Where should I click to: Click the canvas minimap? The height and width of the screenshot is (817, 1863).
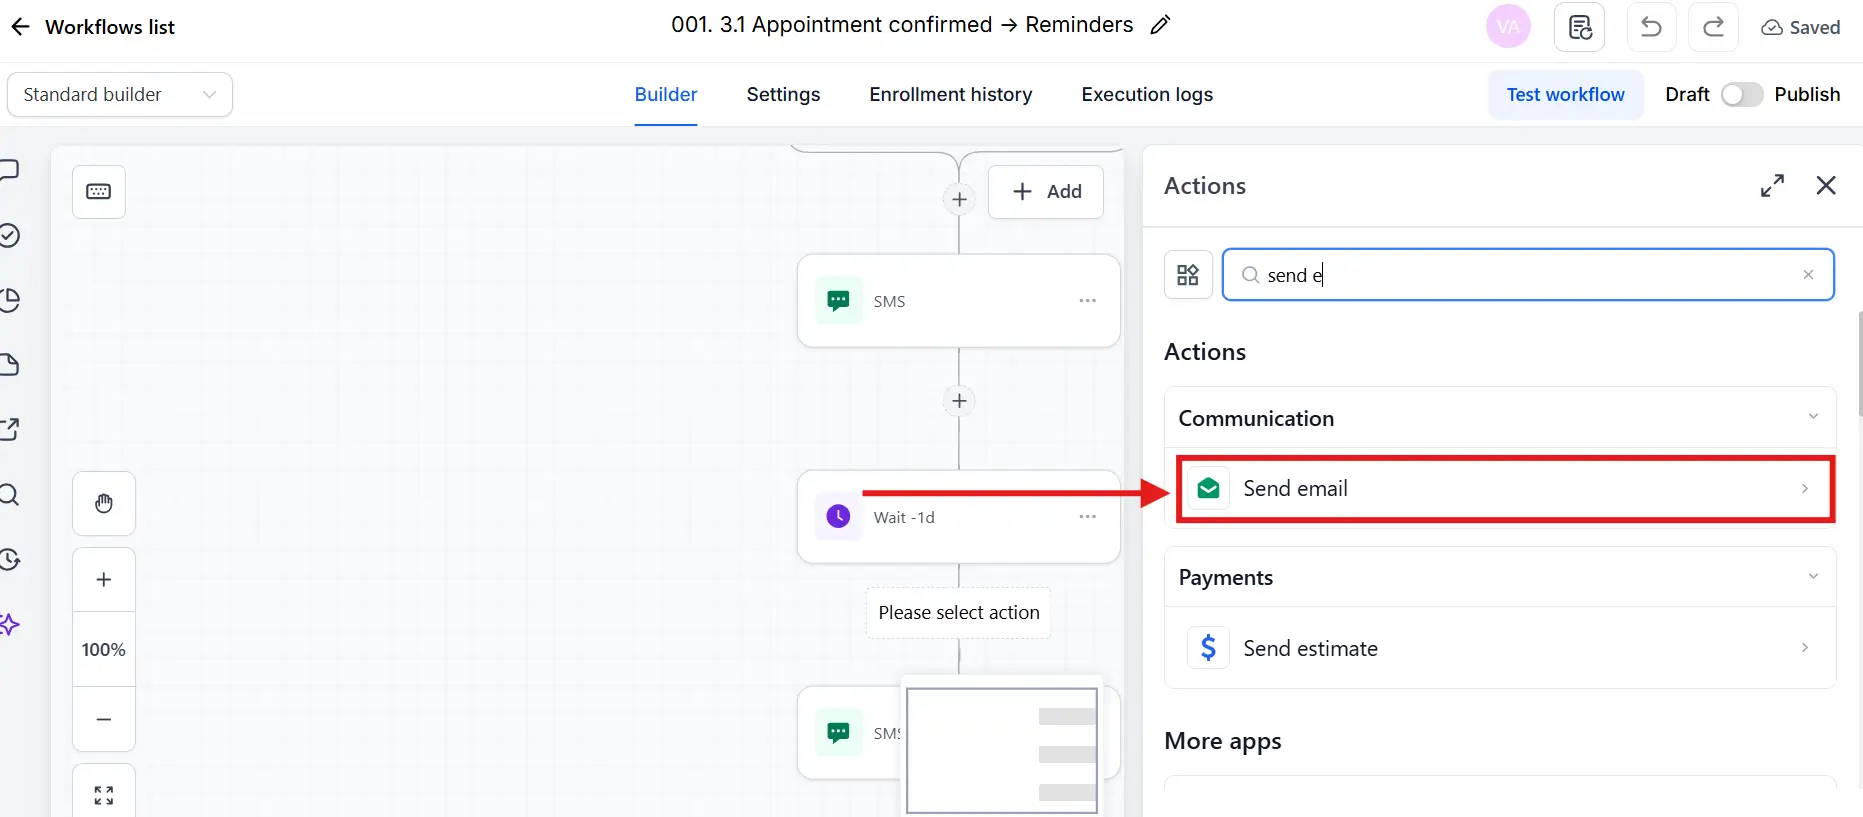click(1002, 750)
